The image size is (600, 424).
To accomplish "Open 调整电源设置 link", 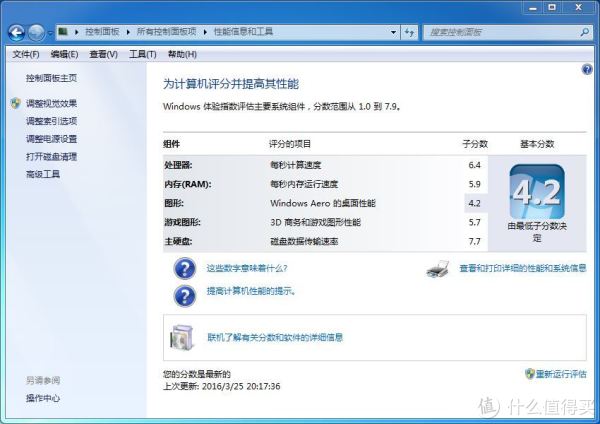I will coord(51,139).
